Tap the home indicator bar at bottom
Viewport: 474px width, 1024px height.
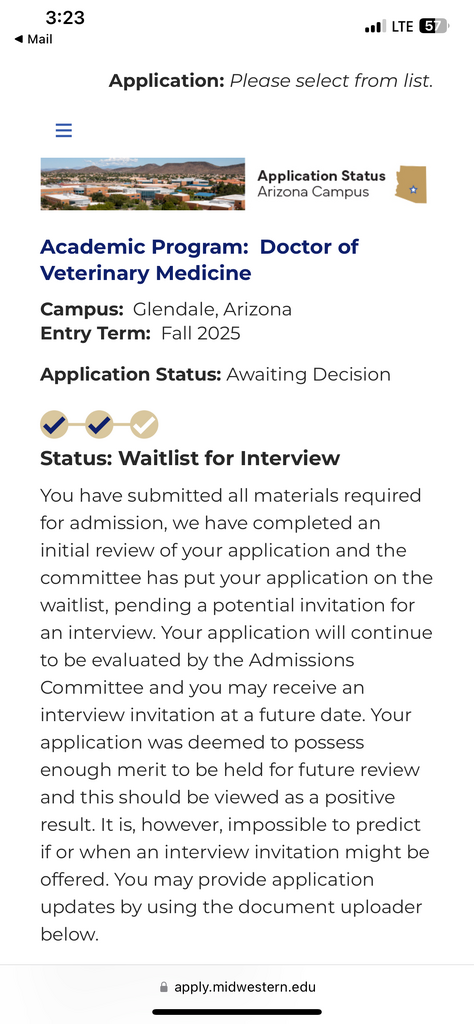coord(237,1012)
